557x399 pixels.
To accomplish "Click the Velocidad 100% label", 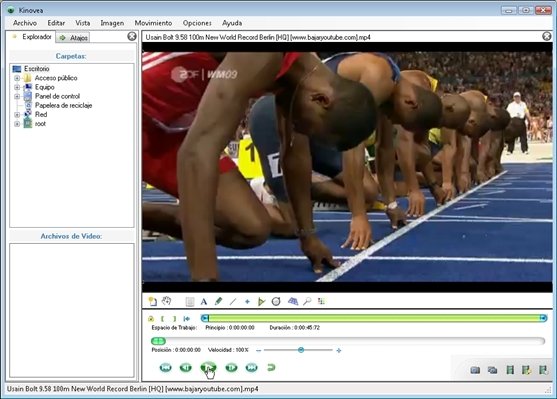I will (x=228, y=350).
